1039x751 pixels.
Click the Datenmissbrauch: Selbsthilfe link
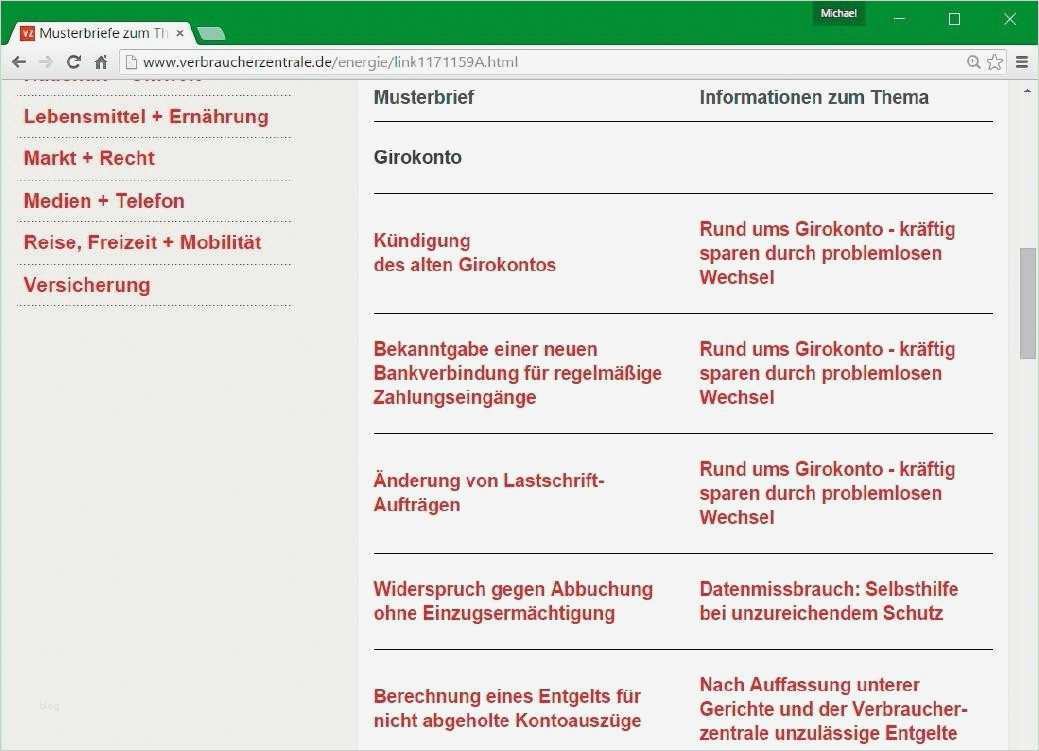click(829, 601)
